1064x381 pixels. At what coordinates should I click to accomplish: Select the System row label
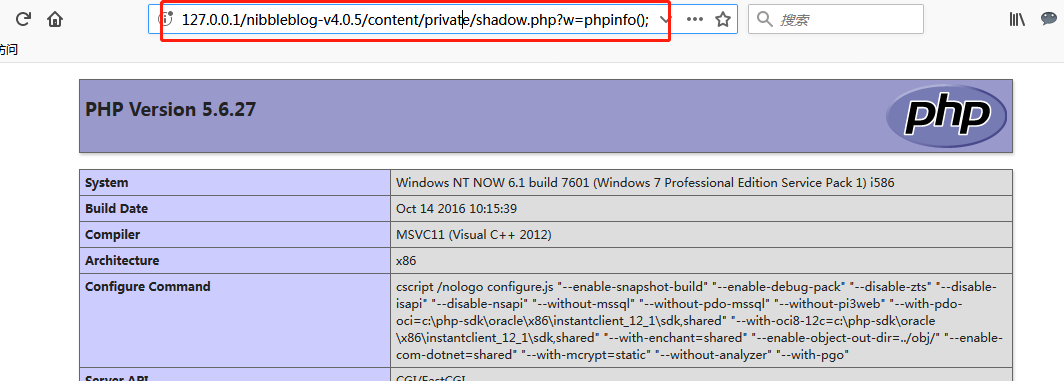107,183
